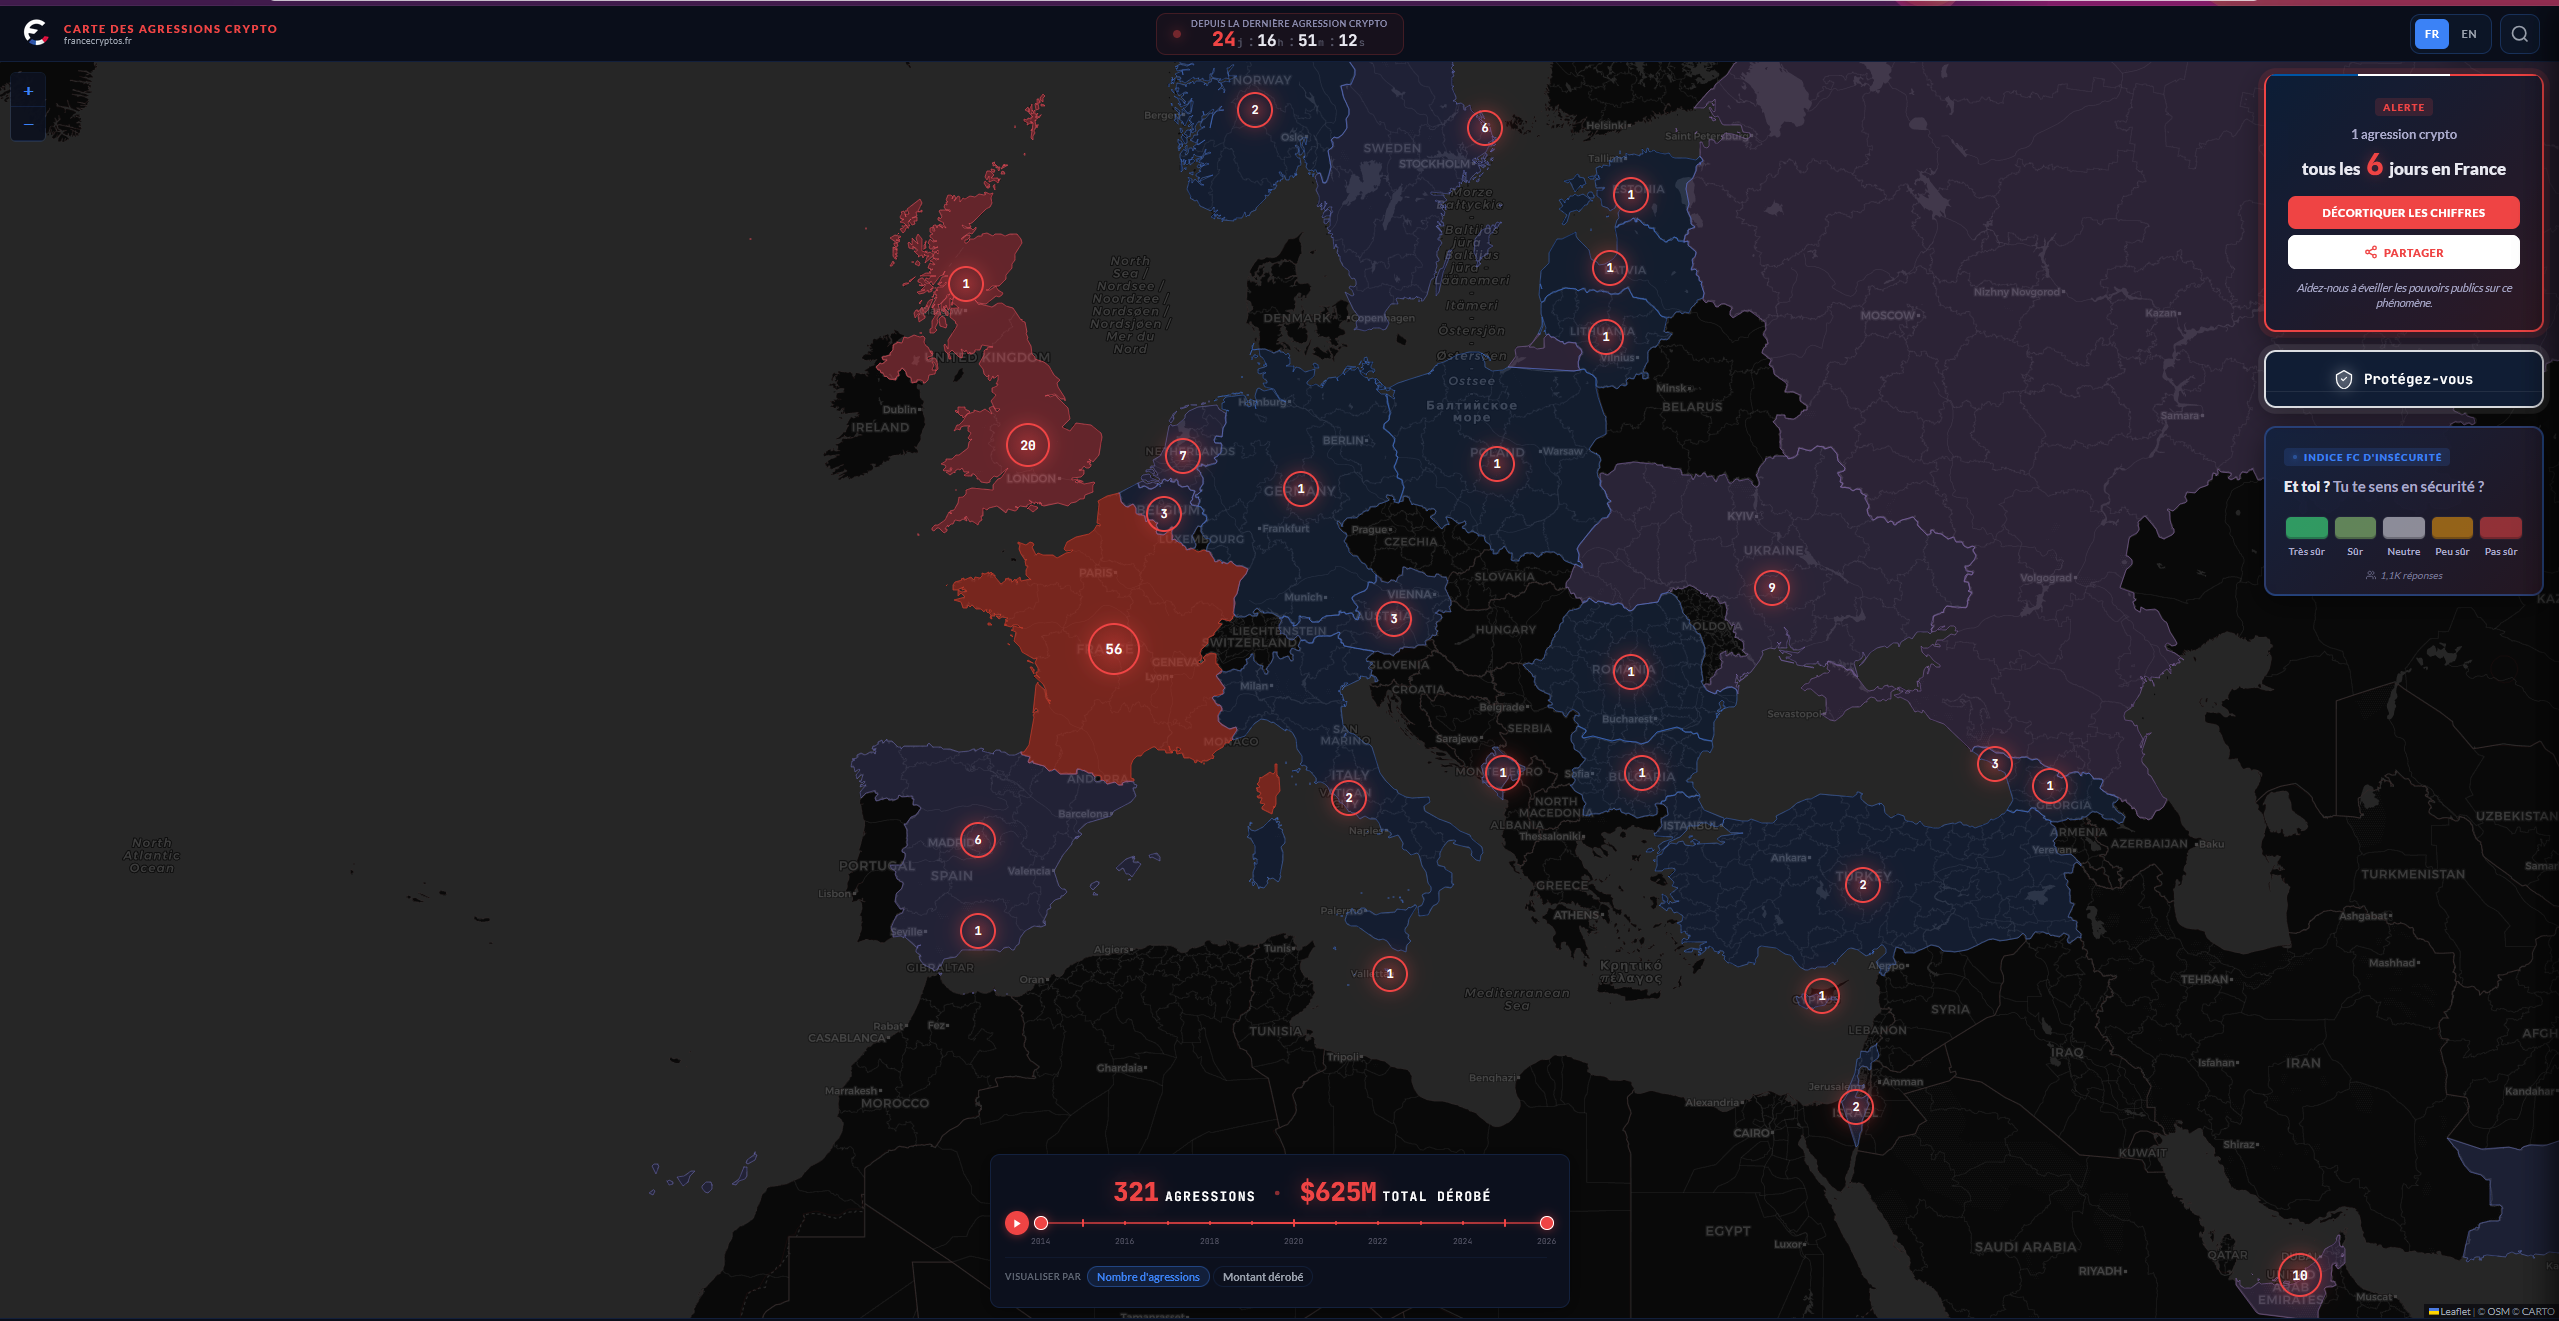2559x1321 pixels.
Task: Click the Indice FC d'insécurité badge
Action: [x=2366, y=457]
